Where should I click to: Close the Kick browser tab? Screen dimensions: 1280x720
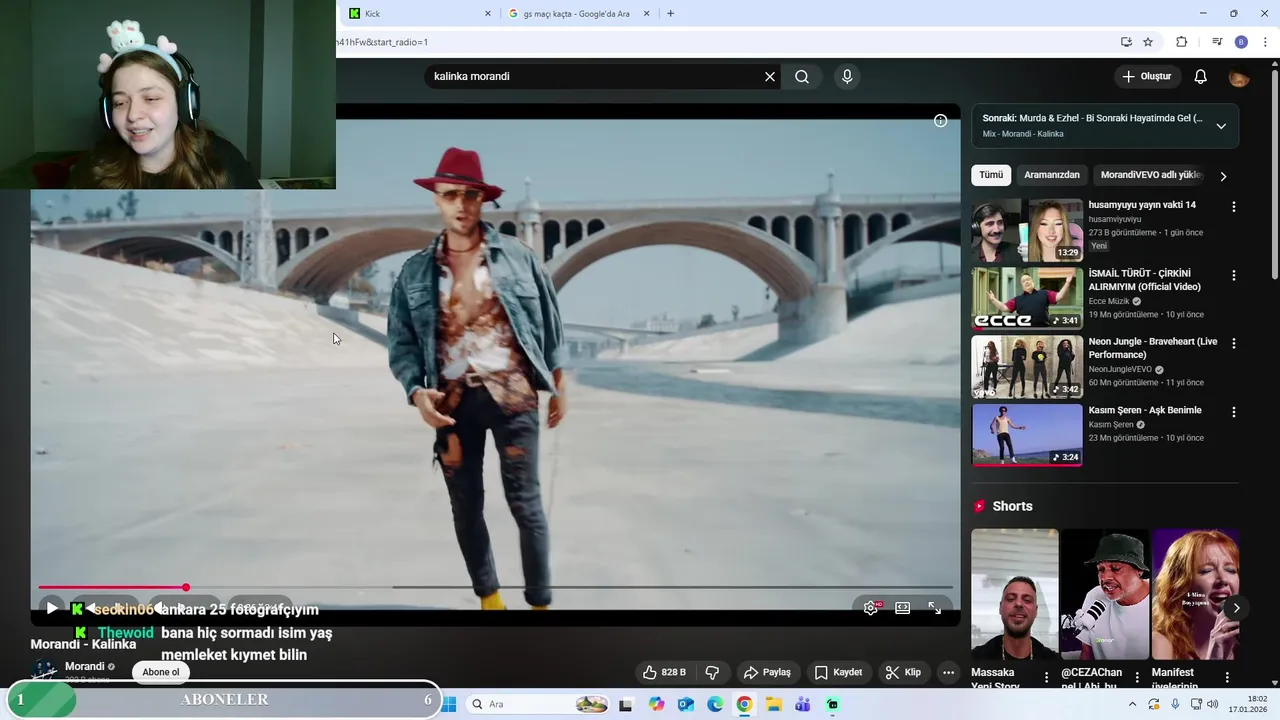(x=488, y=14)
